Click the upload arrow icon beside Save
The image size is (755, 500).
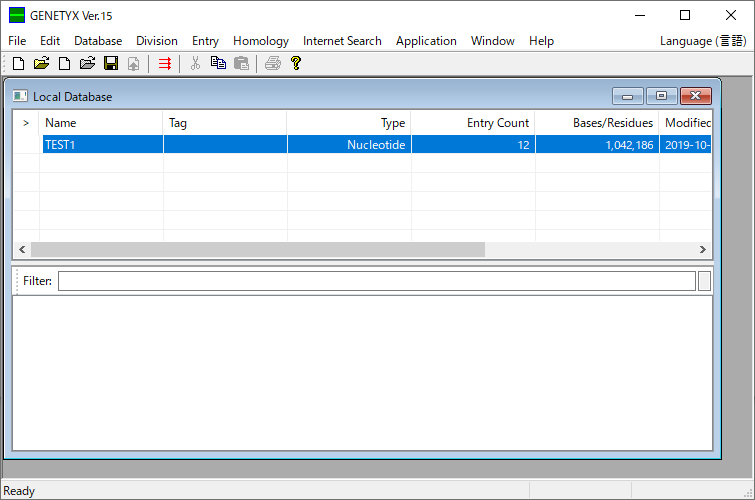133,63
